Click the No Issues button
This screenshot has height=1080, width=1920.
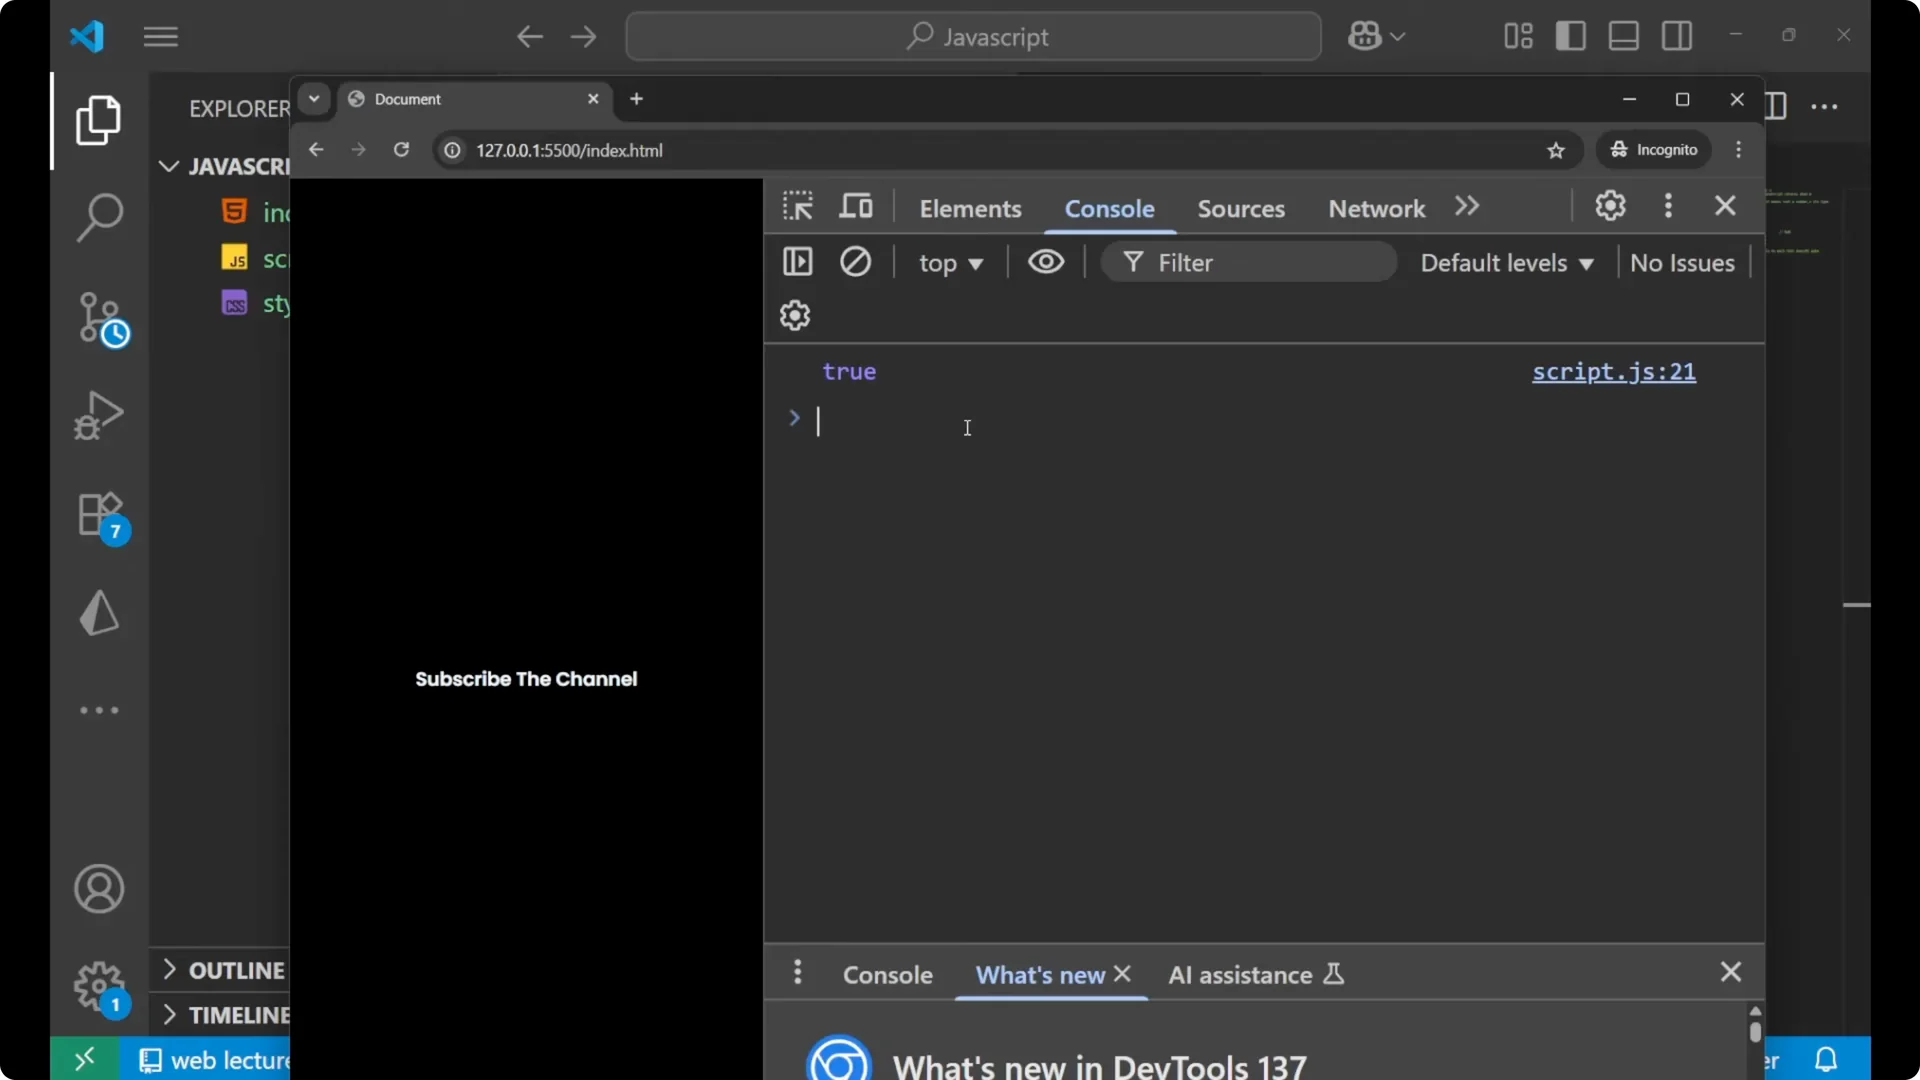coord(1684,263)
